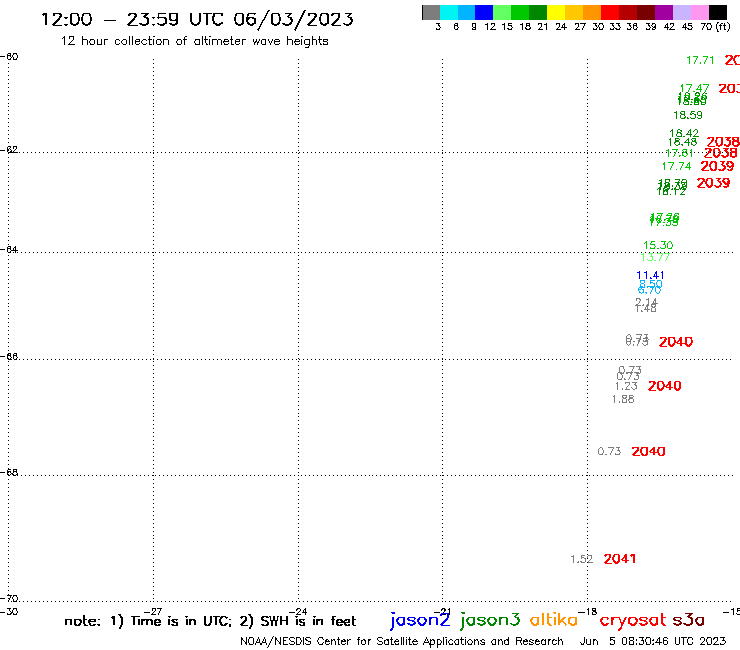This screenshot has width=740, height=650.
Task: Click the pink legend swatch
Action: click(699, 12)
